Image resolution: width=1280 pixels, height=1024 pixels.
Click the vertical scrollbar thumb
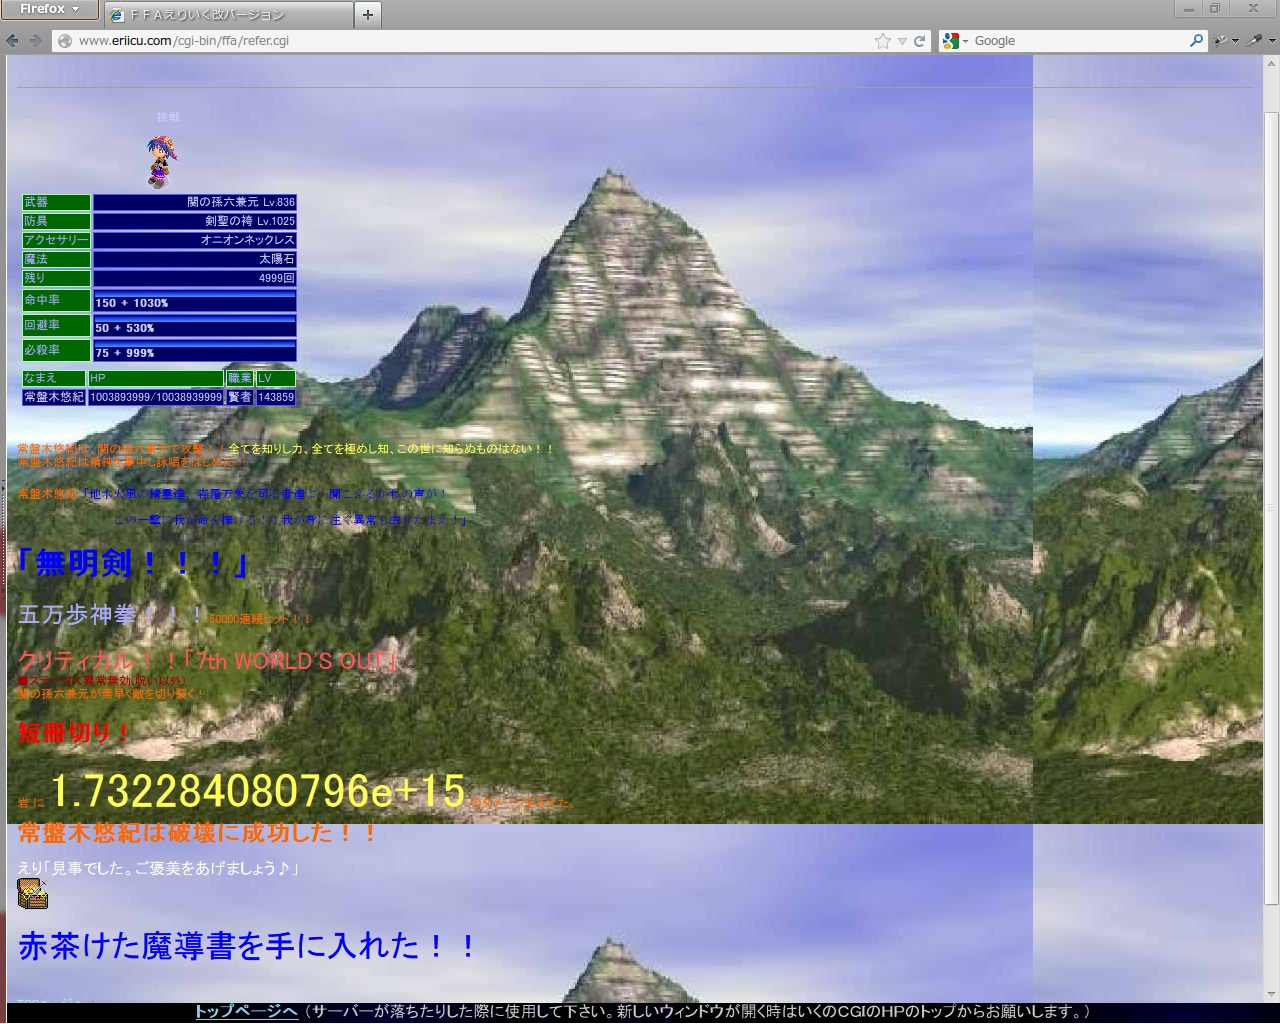[x=1272, y=510]
